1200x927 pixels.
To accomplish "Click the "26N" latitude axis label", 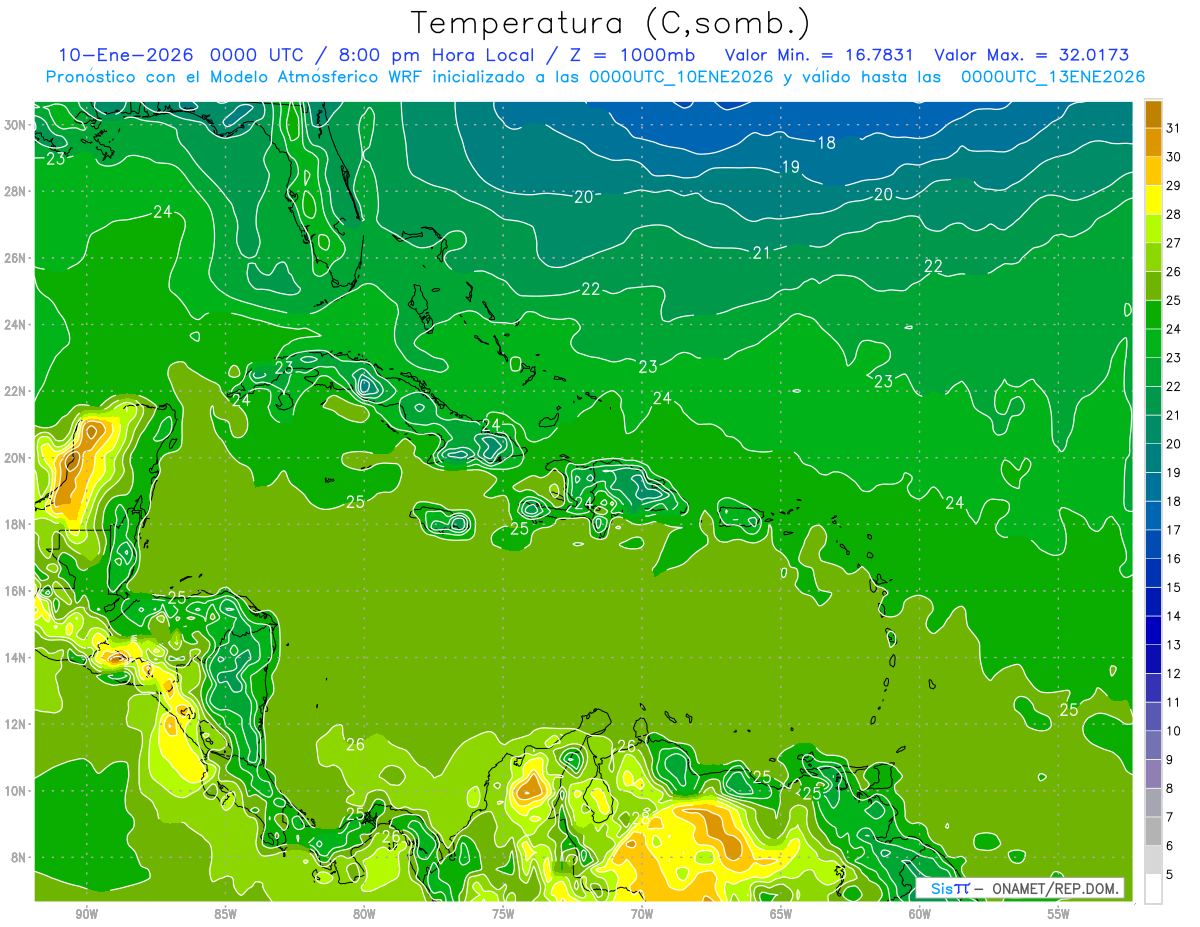I will tap(16, 258).
